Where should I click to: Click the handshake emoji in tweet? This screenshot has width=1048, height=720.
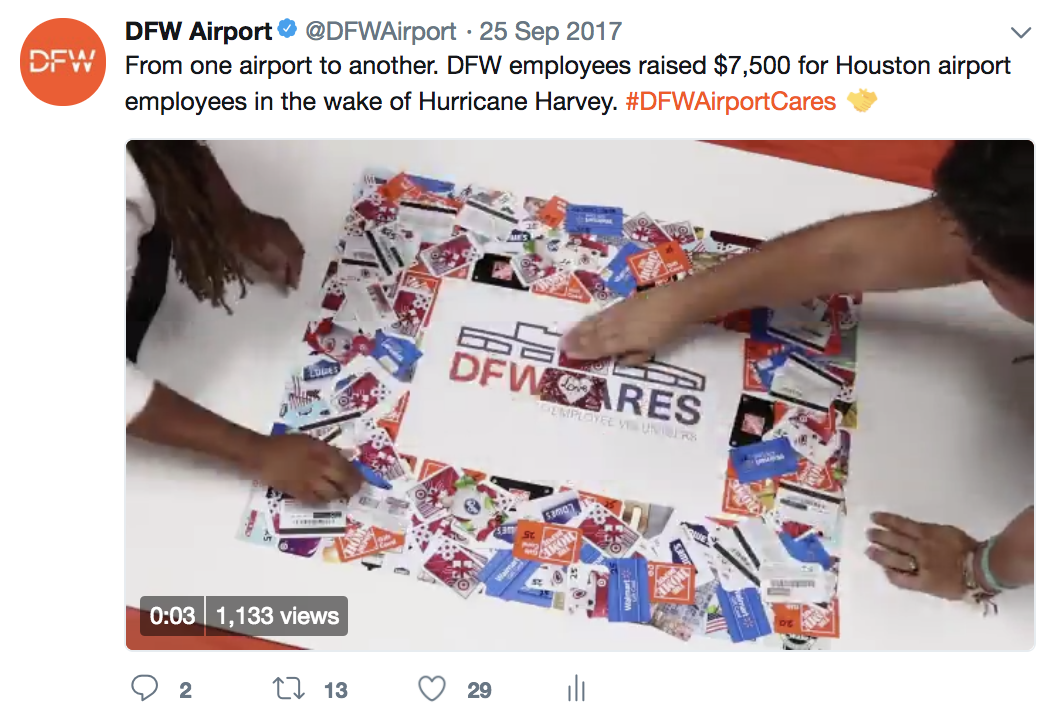pyautogui.click(x=862, y=101)
